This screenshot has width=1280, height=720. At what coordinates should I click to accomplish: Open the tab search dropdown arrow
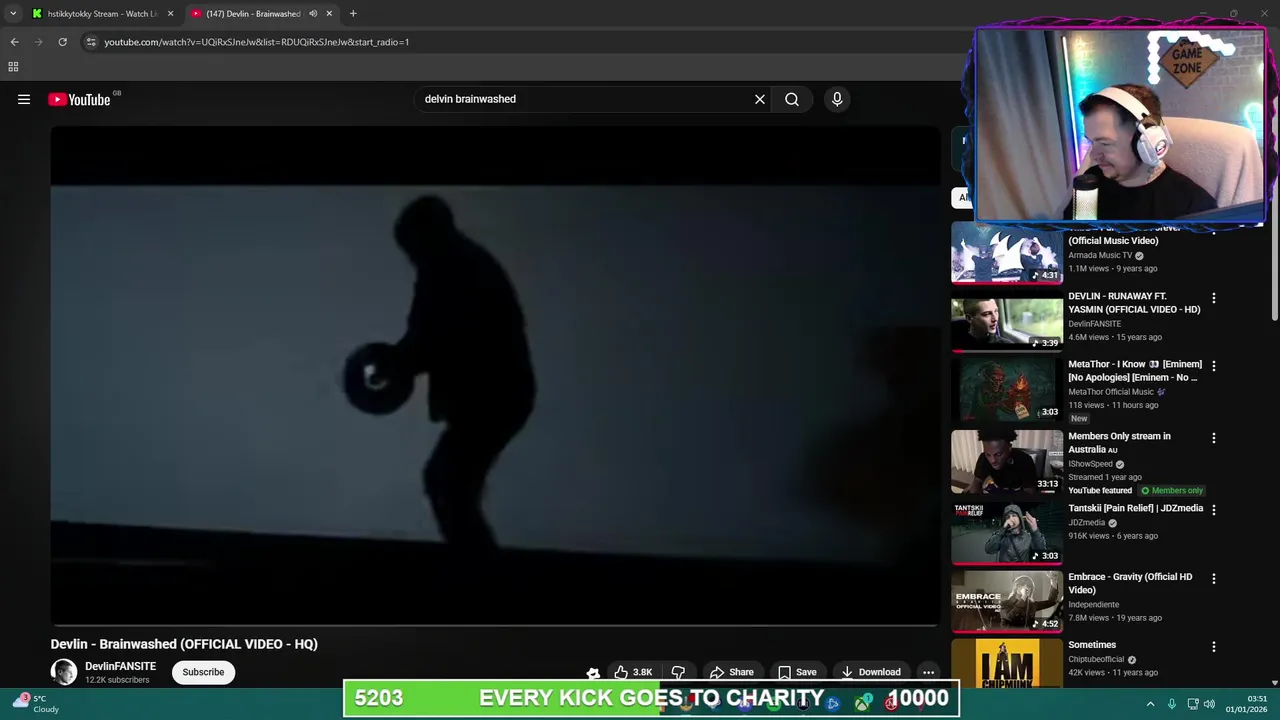[x=13, y=14]
